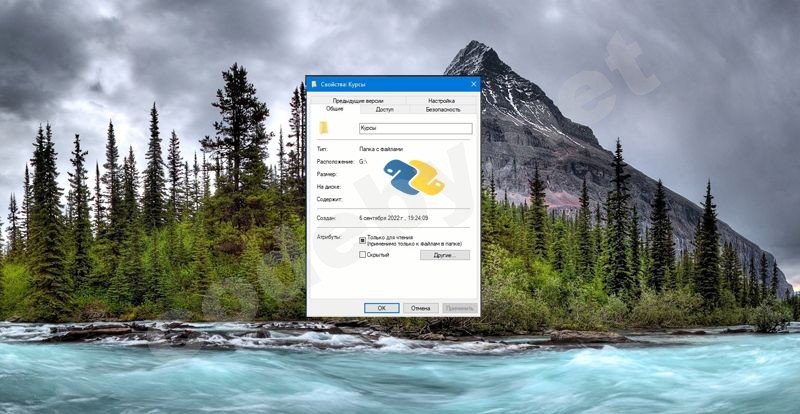This screenshot has height=414, width=800.
Task: Click the 'Создан:' label
Action: click(x=326, y=218)
